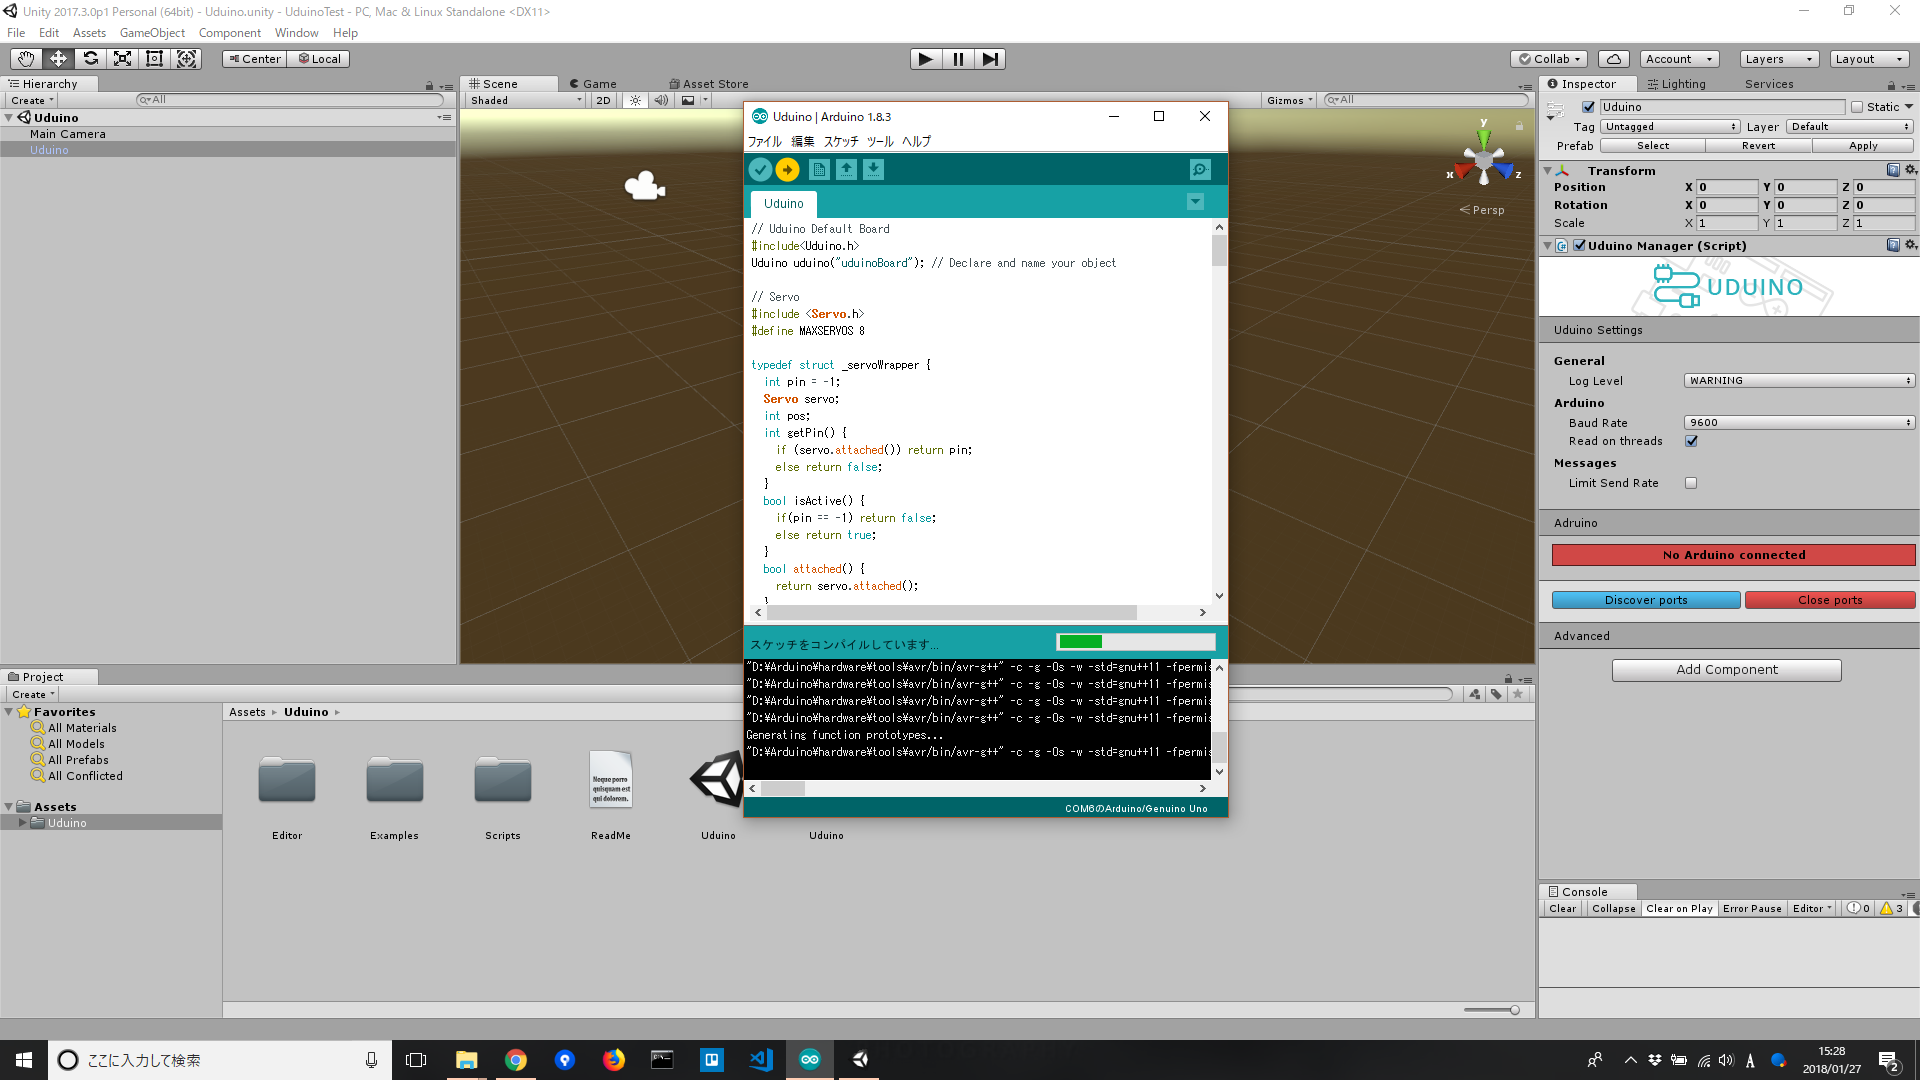
Task: Click the Project icon size slider
Action: 1514,1010
